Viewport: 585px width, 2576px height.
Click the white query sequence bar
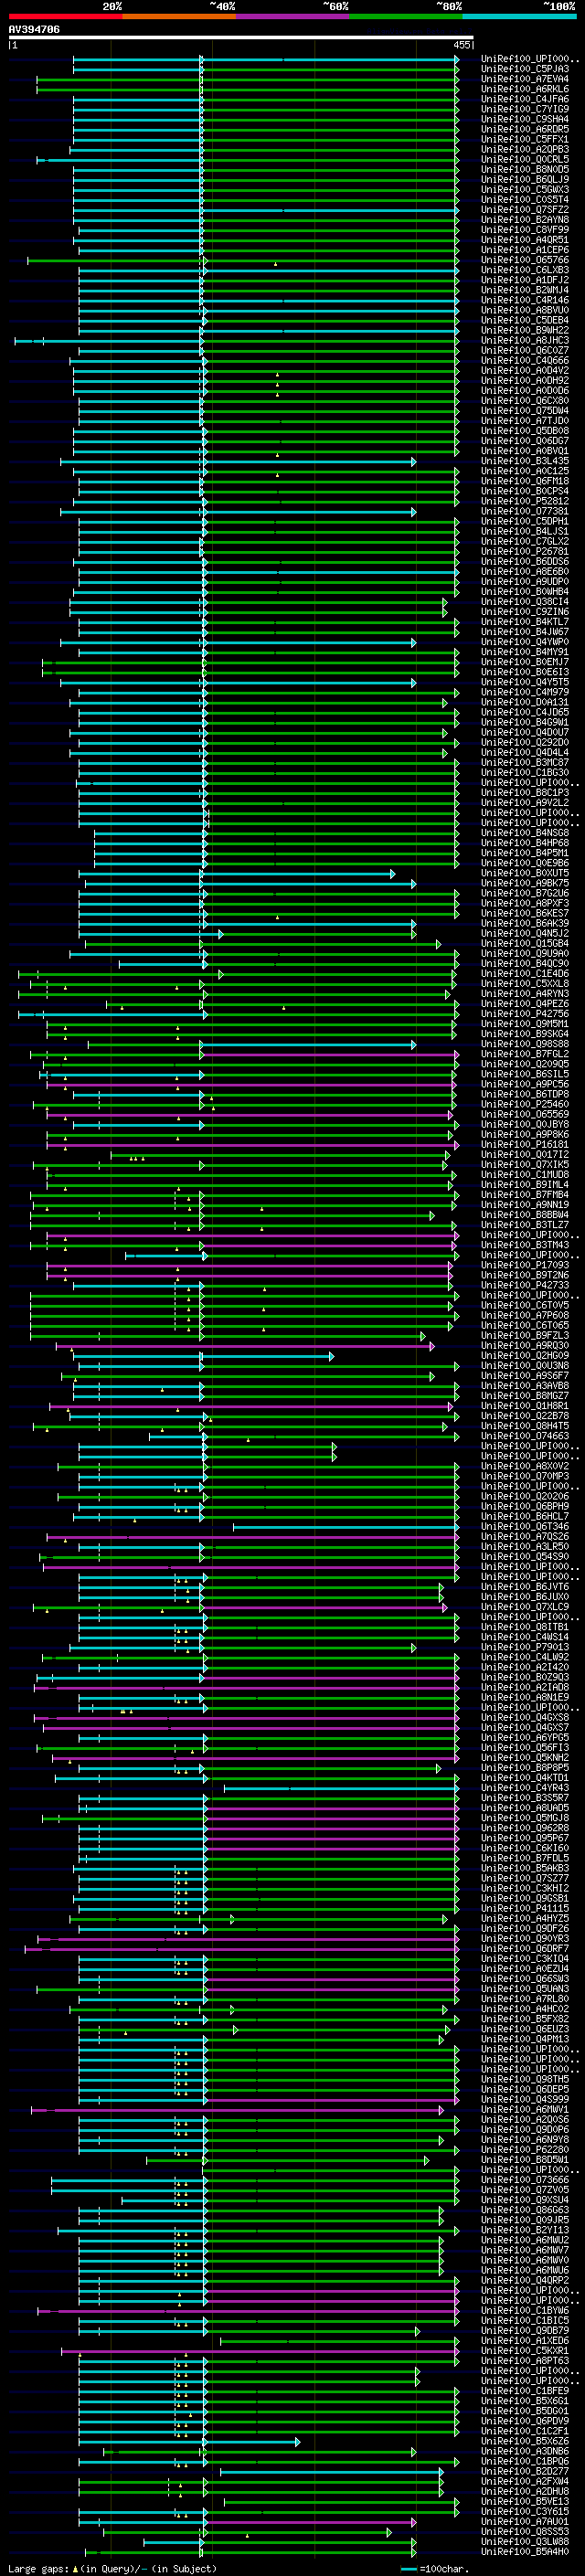241,38
